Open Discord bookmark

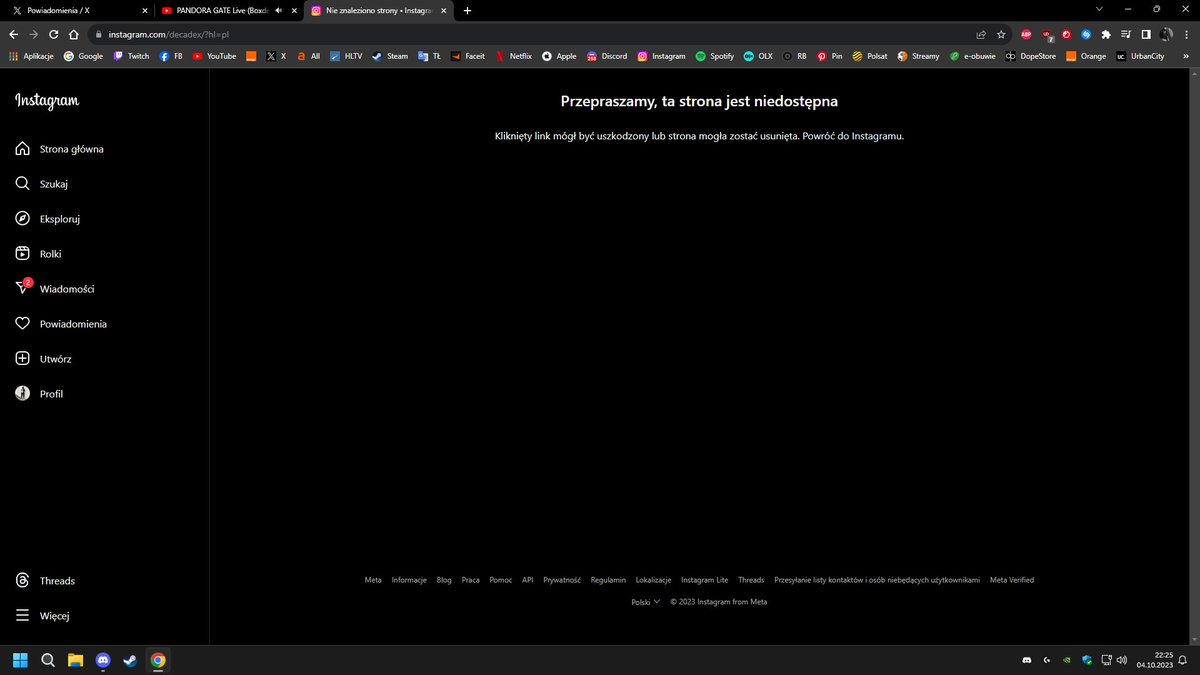[607, 56]
